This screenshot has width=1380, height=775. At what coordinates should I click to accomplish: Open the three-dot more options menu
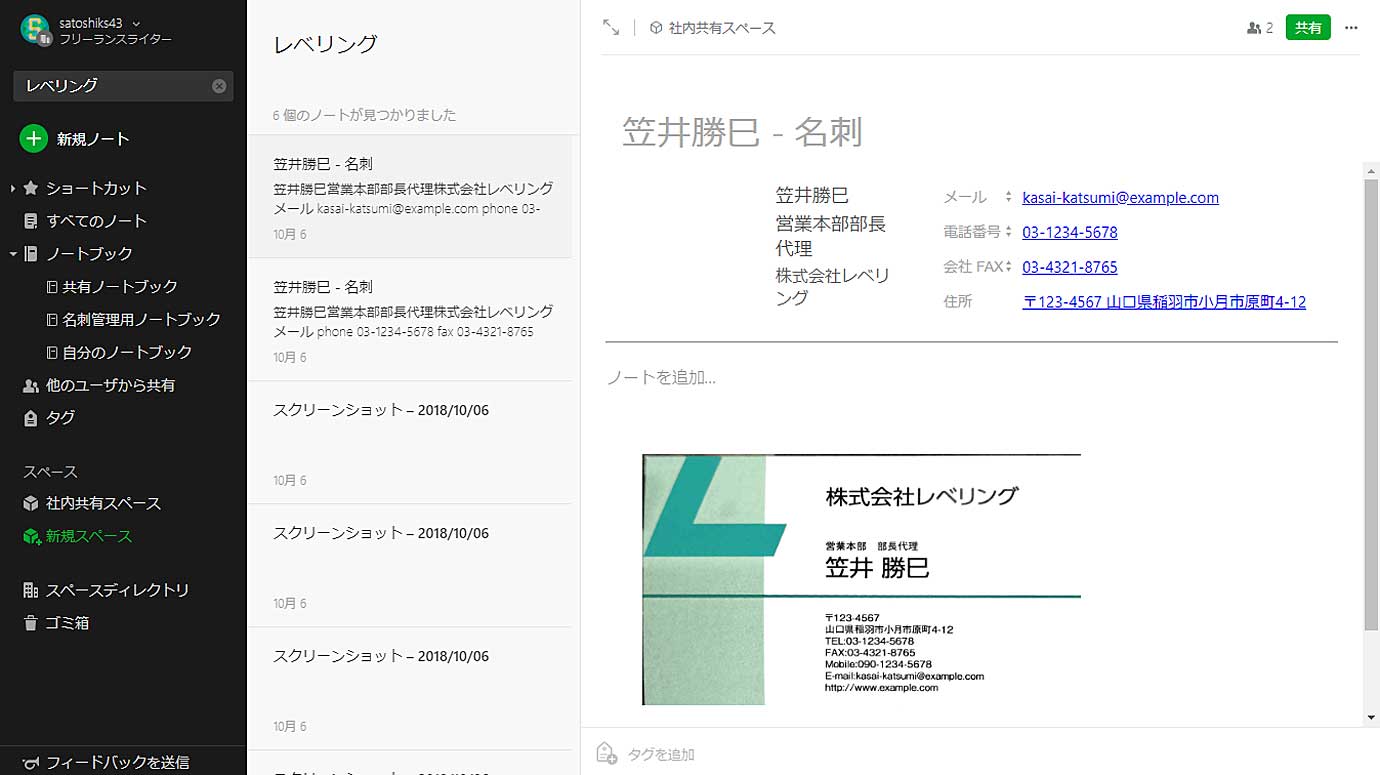[x=1352, y=28]
